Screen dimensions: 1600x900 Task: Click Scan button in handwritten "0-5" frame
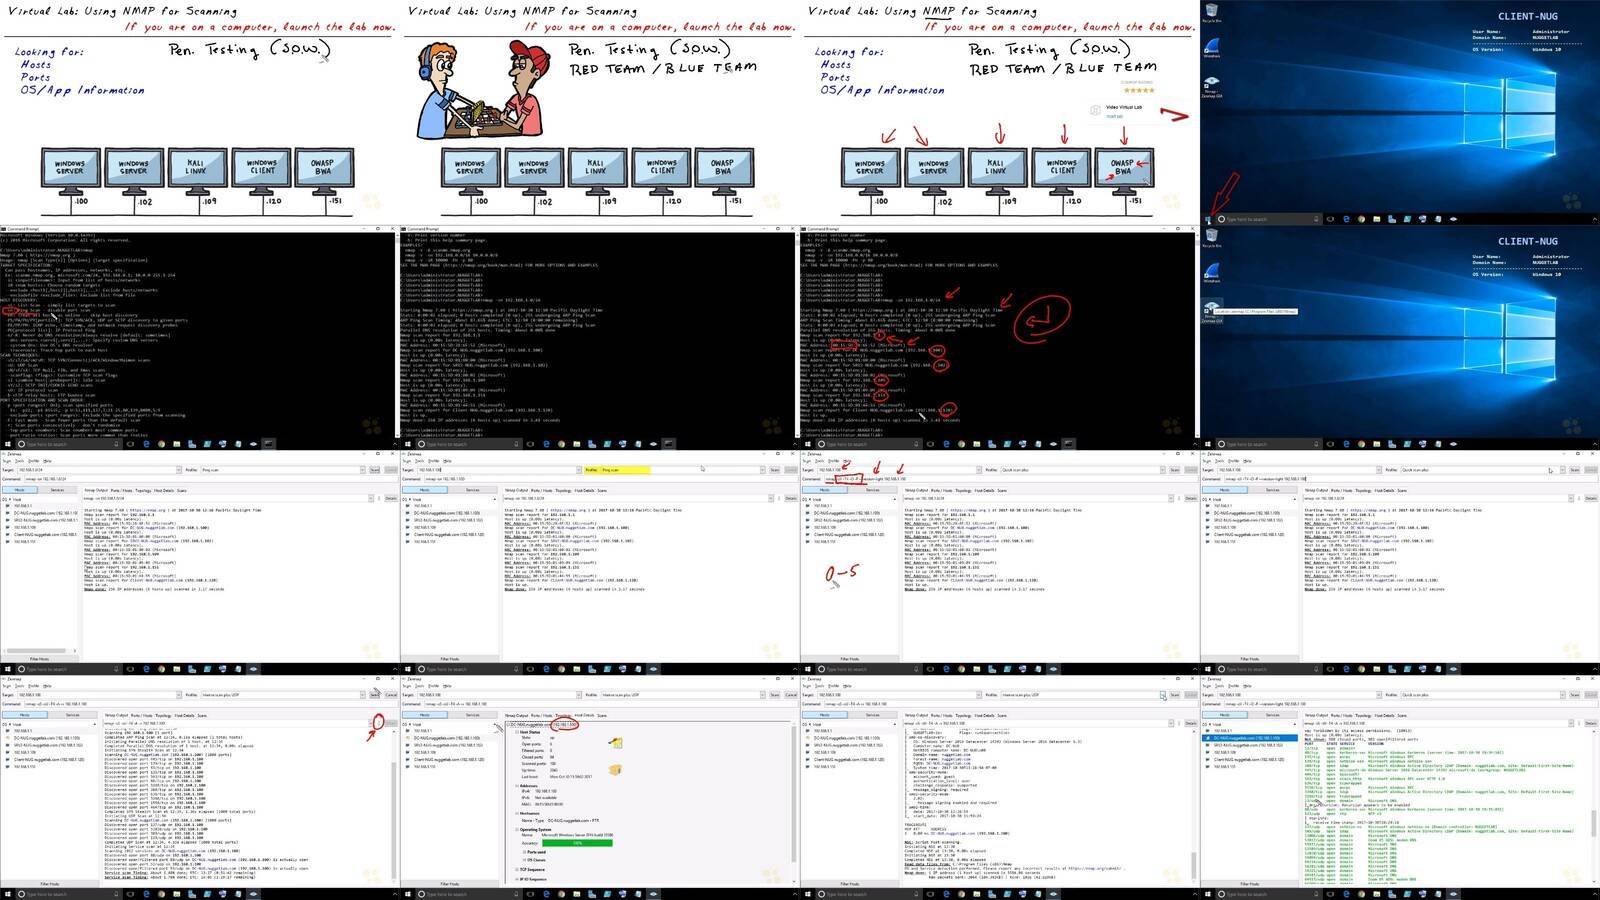pyautogui.click(x=1175, y=470)
